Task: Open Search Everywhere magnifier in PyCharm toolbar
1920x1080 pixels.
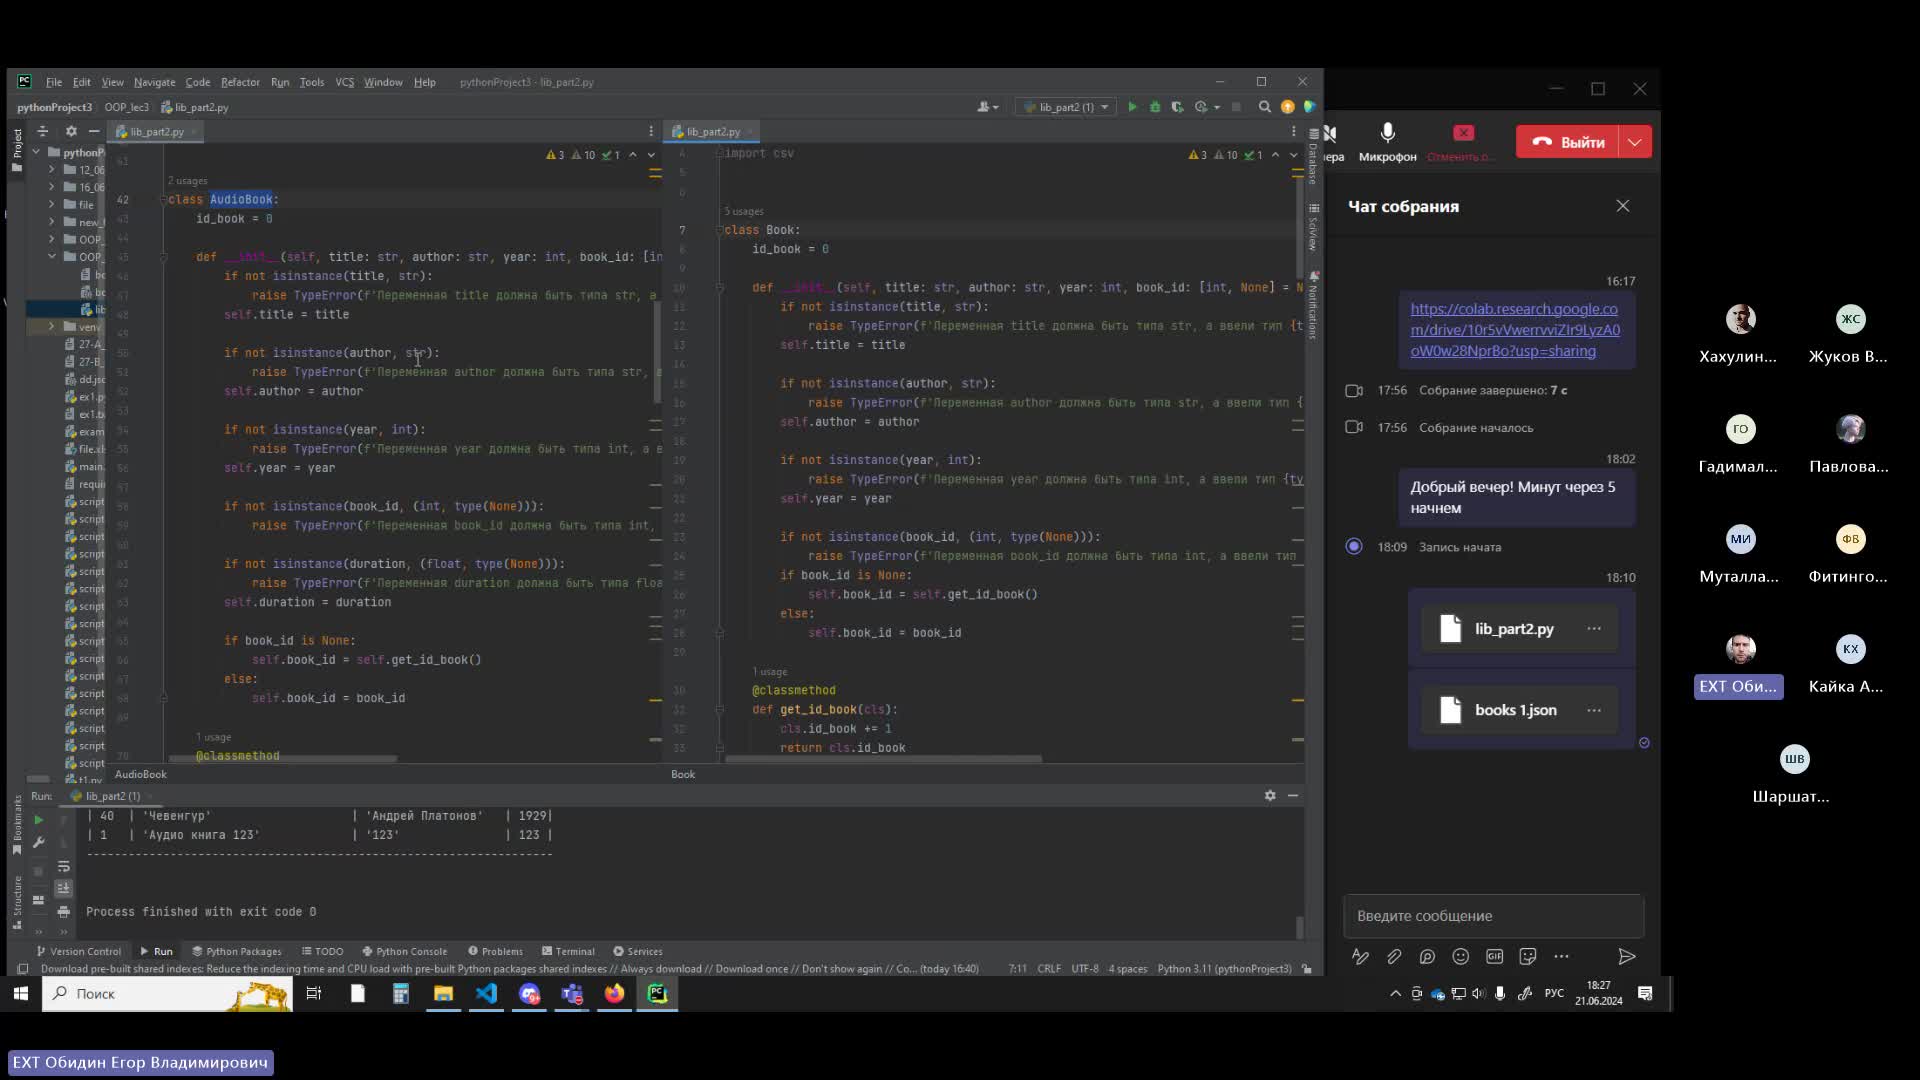Action: coord(1265,107)
